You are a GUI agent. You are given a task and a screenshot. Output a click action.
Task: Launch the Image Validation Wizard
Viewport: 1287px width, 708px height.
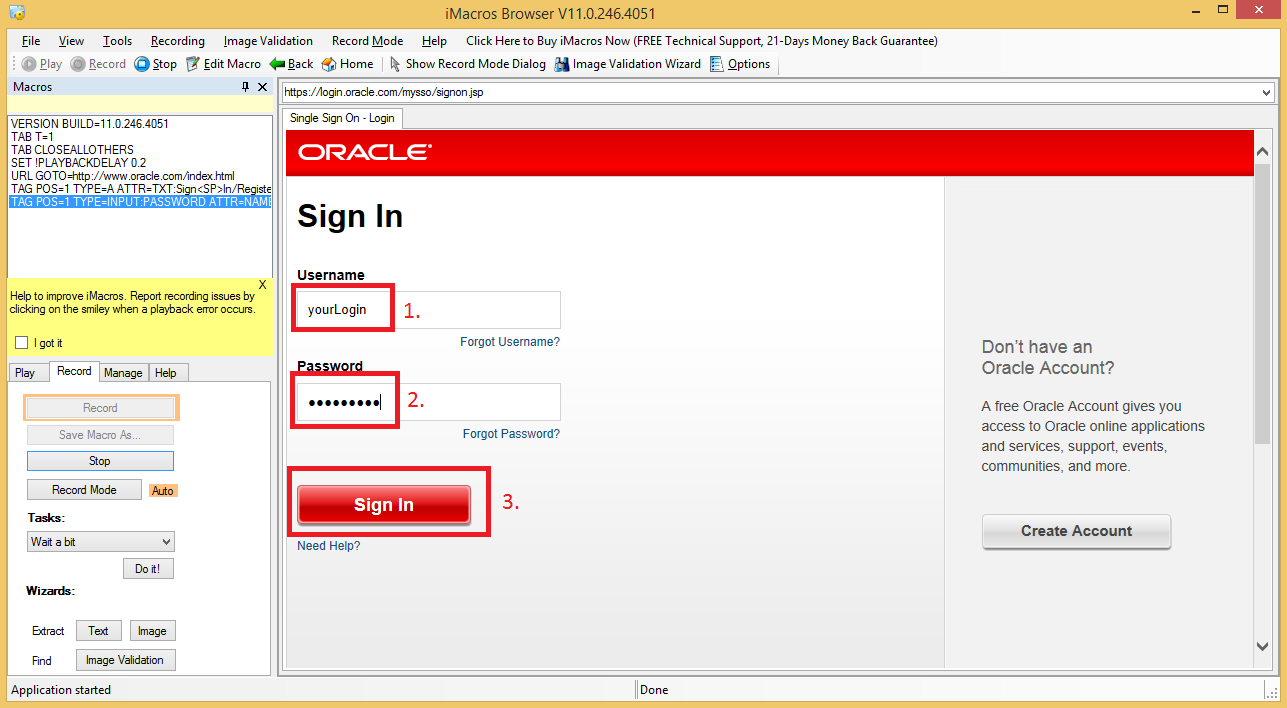pos(628,64)
